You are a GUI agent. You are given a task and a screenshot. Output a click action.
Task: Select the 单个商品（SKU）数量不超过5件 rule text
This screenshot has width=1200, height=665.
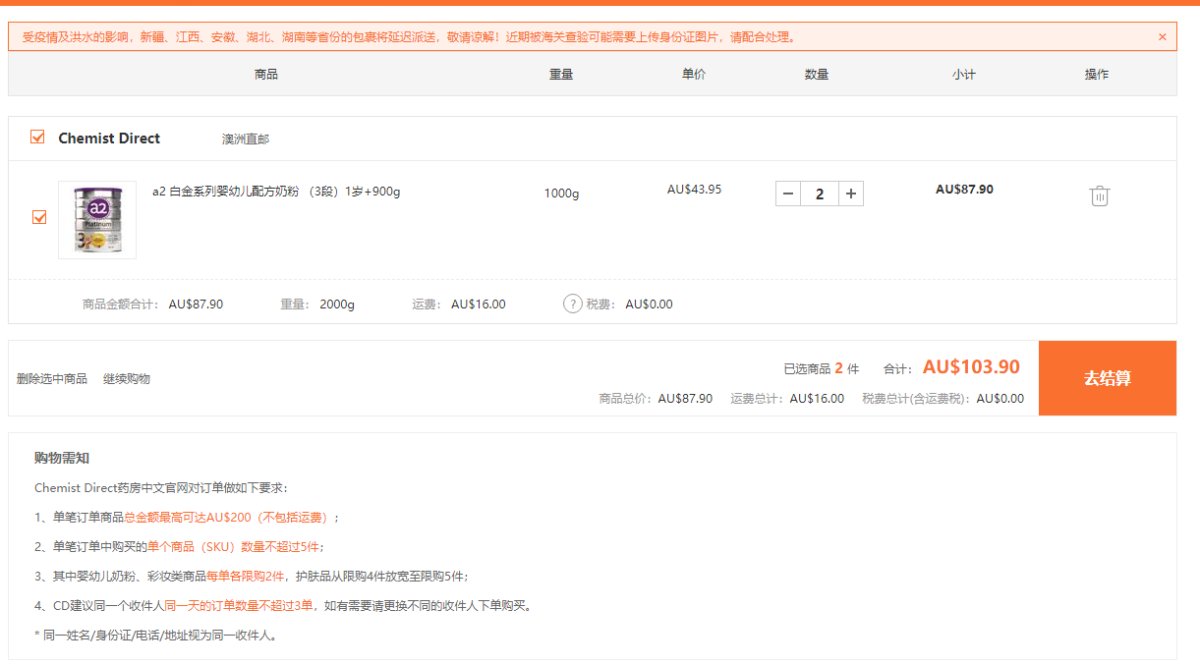click(x=235, y=547)
